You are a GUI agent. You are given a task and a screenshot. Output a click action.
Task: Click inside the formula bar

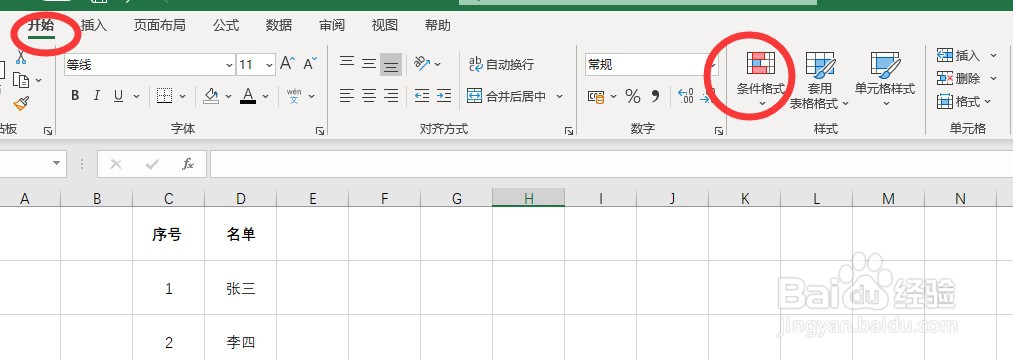[x=611, y=164]
